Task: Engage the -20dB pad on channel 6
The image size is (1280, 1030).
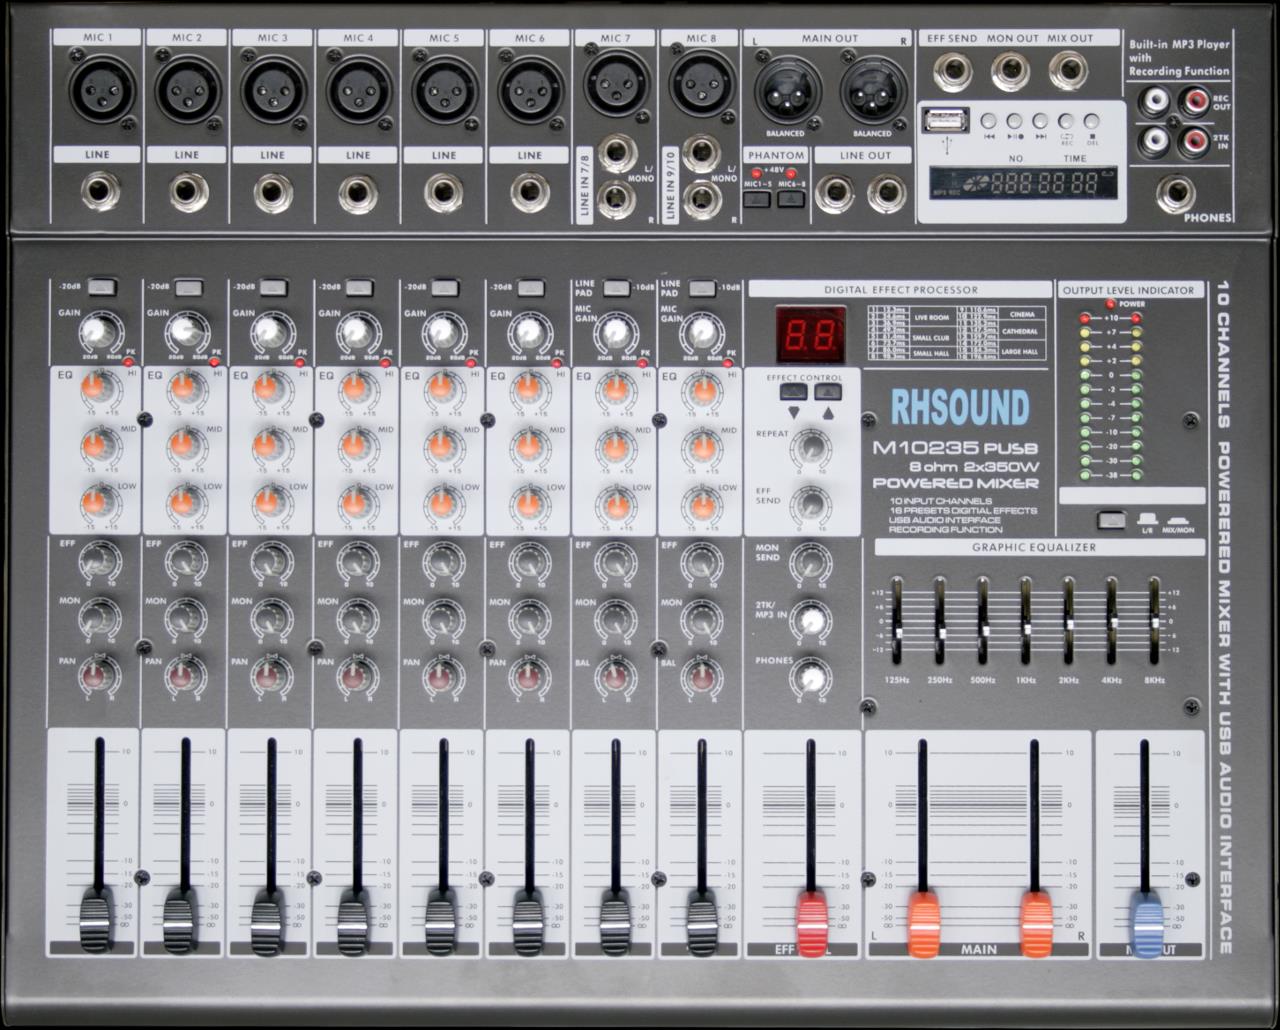Action: point(531,287)
